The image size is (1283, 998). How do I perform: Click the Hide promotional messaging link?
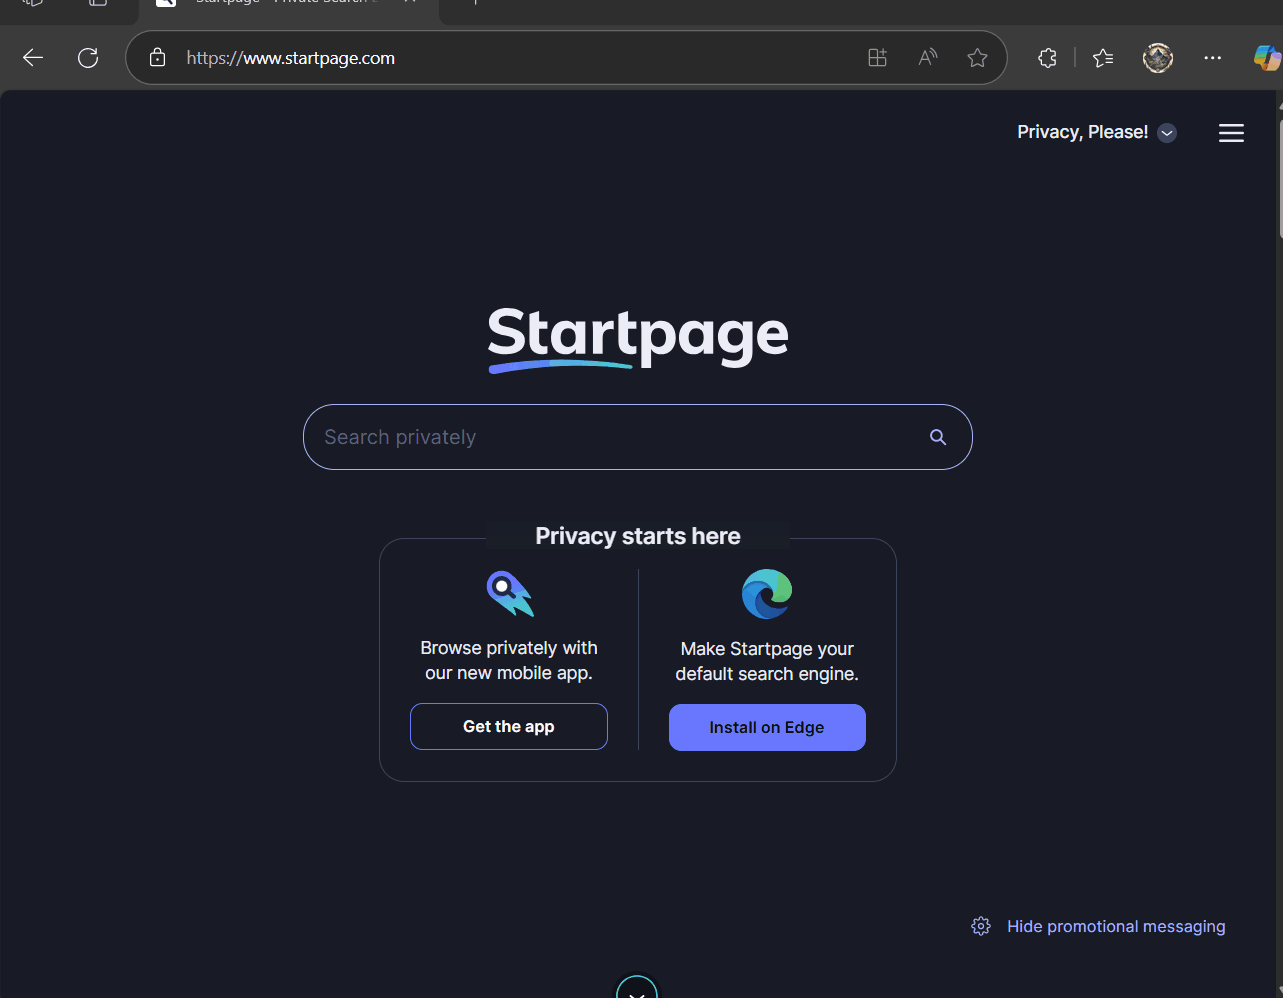pos(1116,926)
